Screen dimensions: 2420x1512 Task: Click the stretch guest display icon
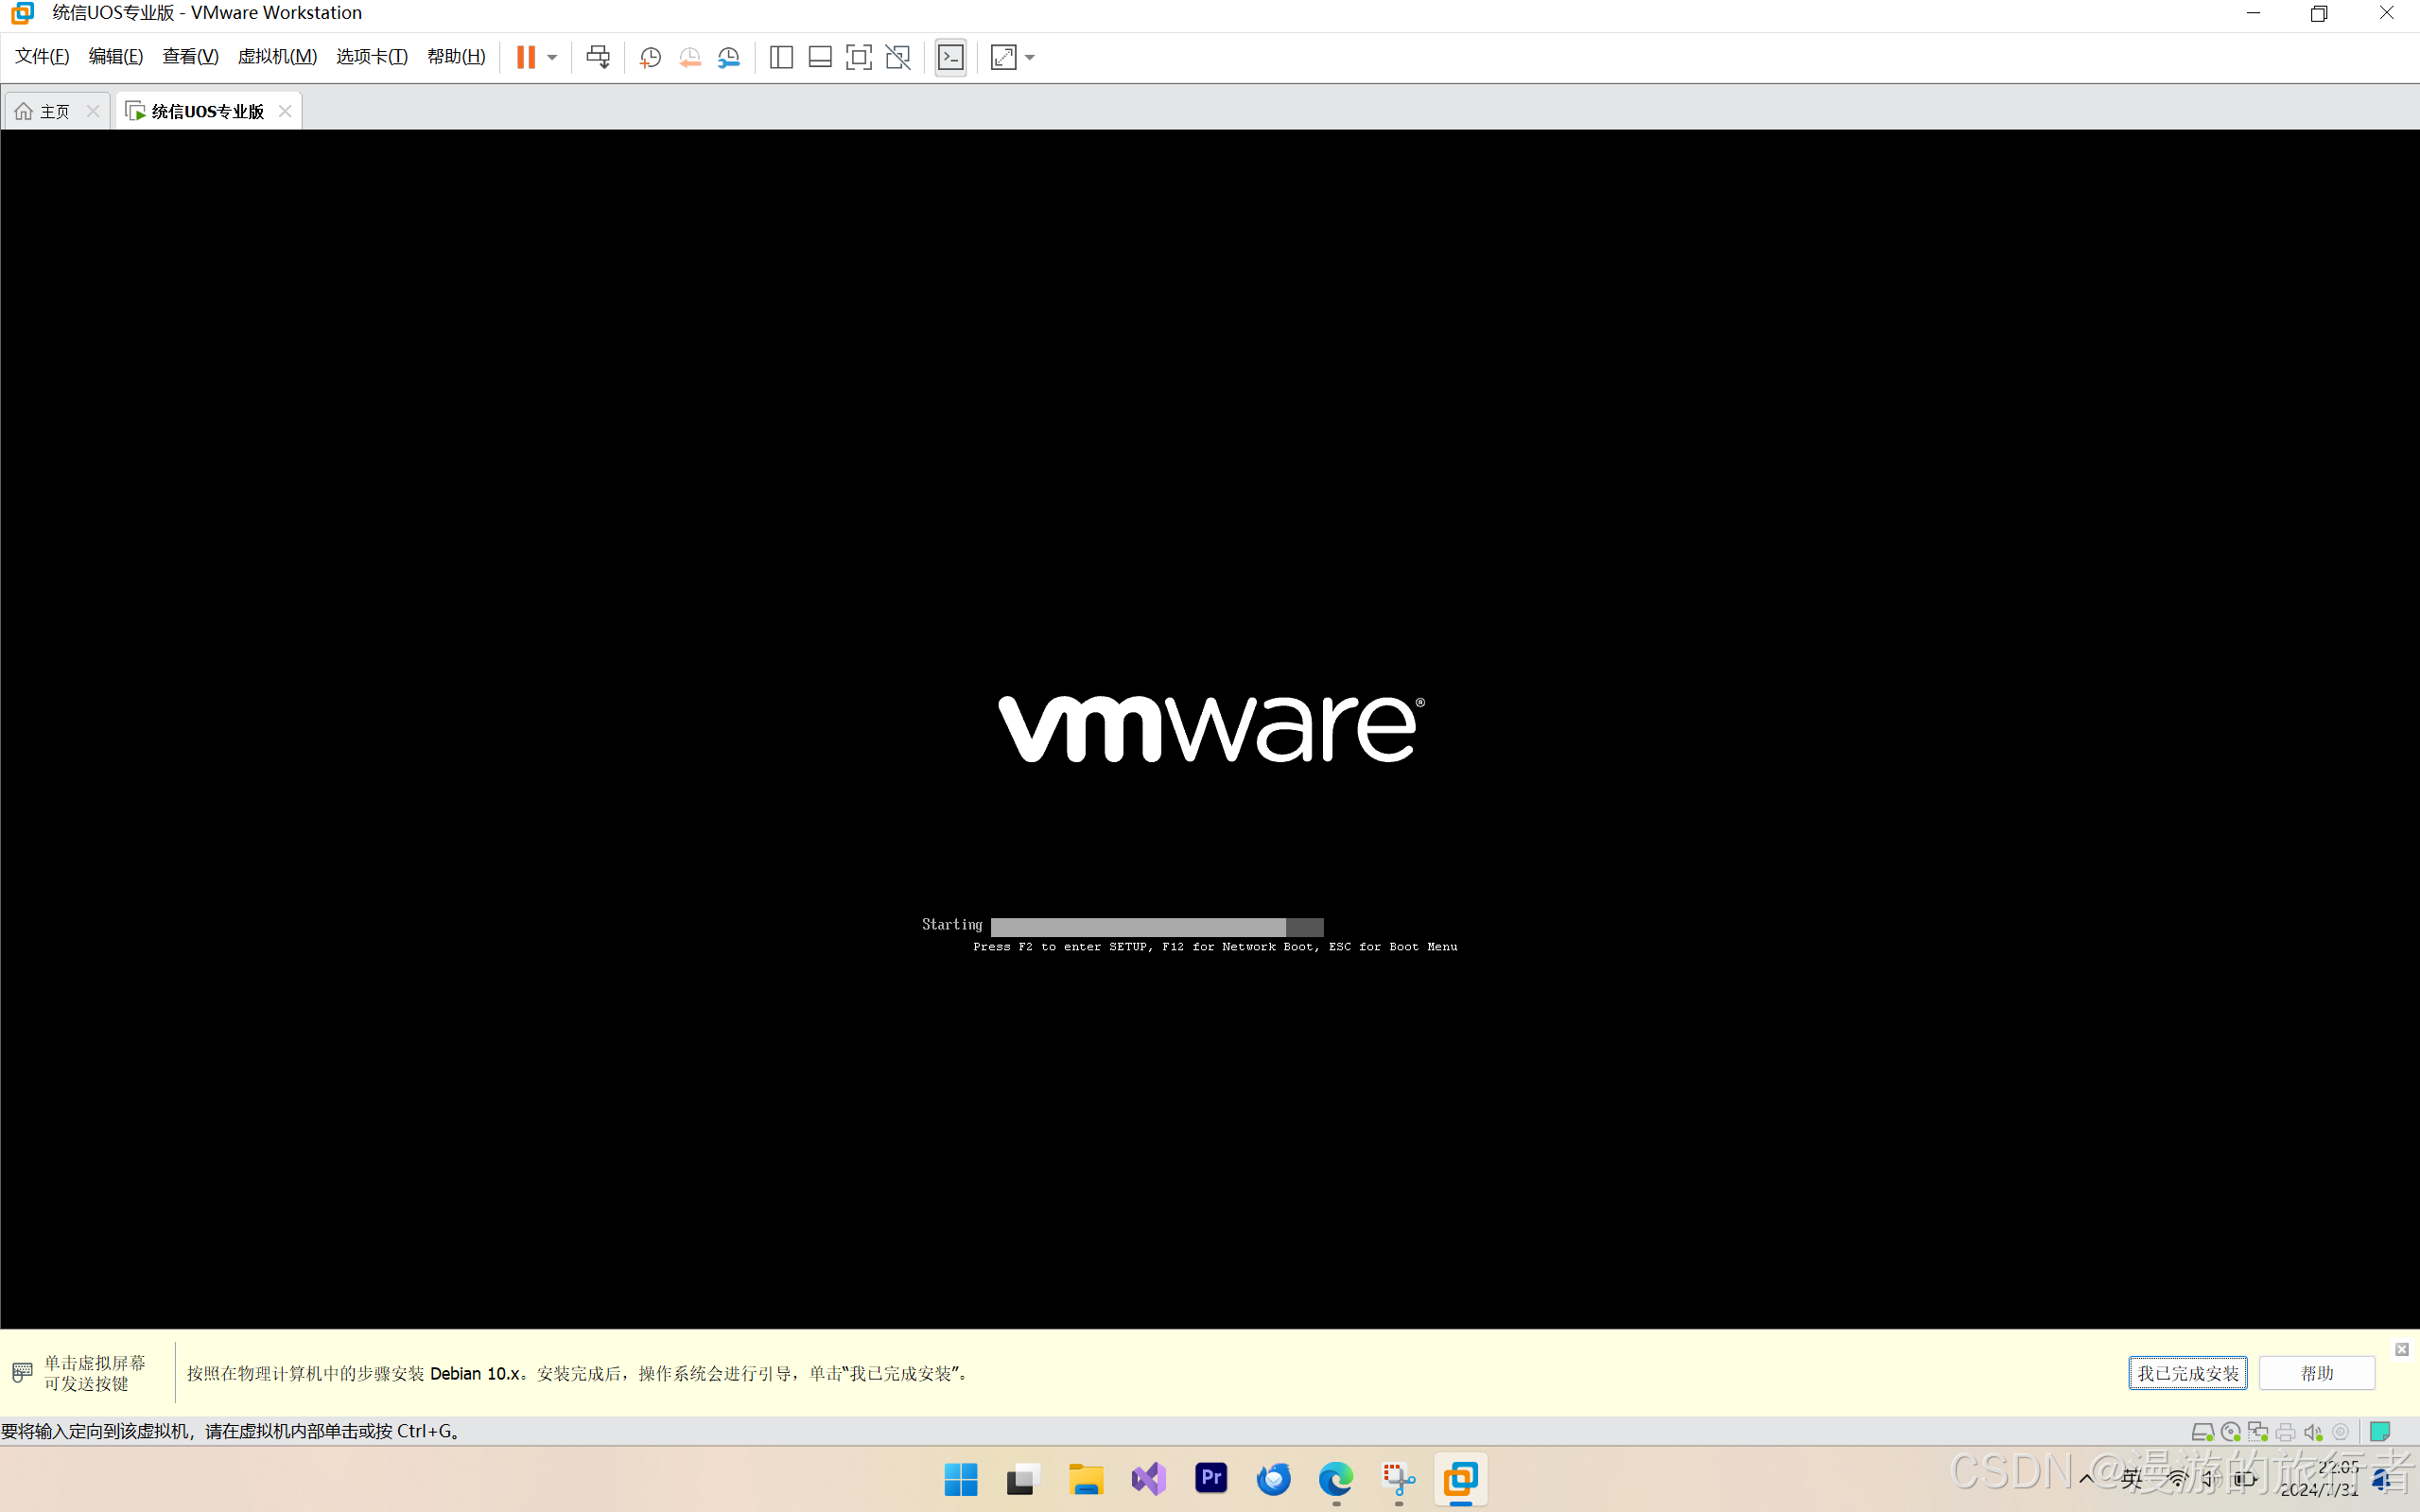pyautogui.click(x=1003, y=57)
